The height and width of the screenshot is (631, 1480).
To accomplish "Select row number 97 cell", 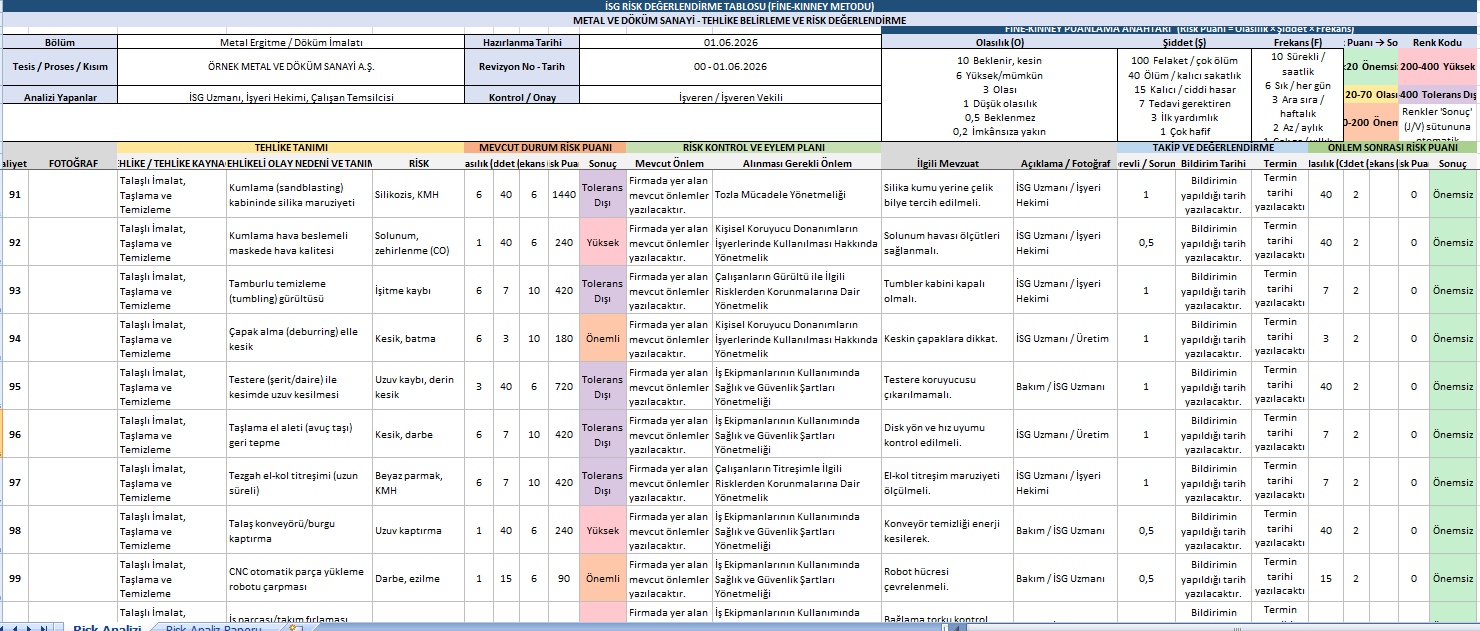I will pos(15,482).
